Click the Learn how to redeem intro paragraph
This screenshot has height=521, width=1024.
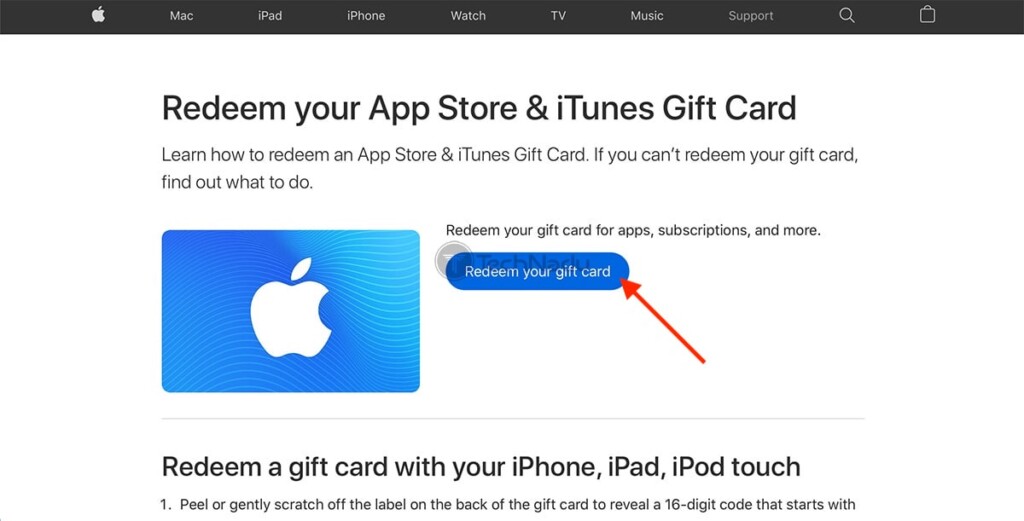[509, 168]
